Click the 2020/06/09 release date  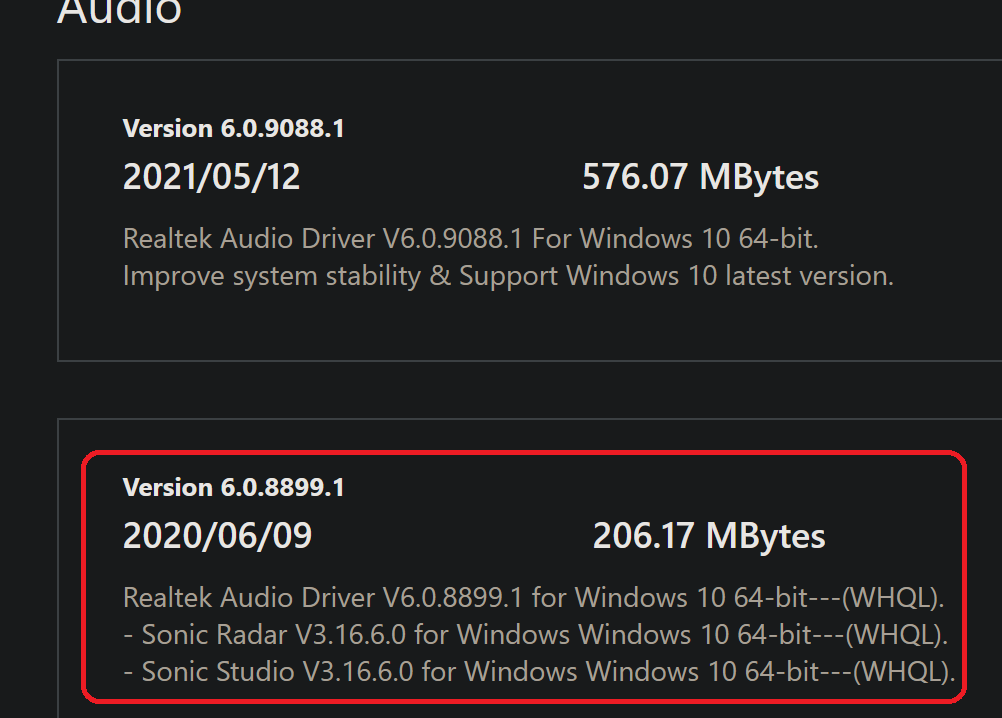217,535
